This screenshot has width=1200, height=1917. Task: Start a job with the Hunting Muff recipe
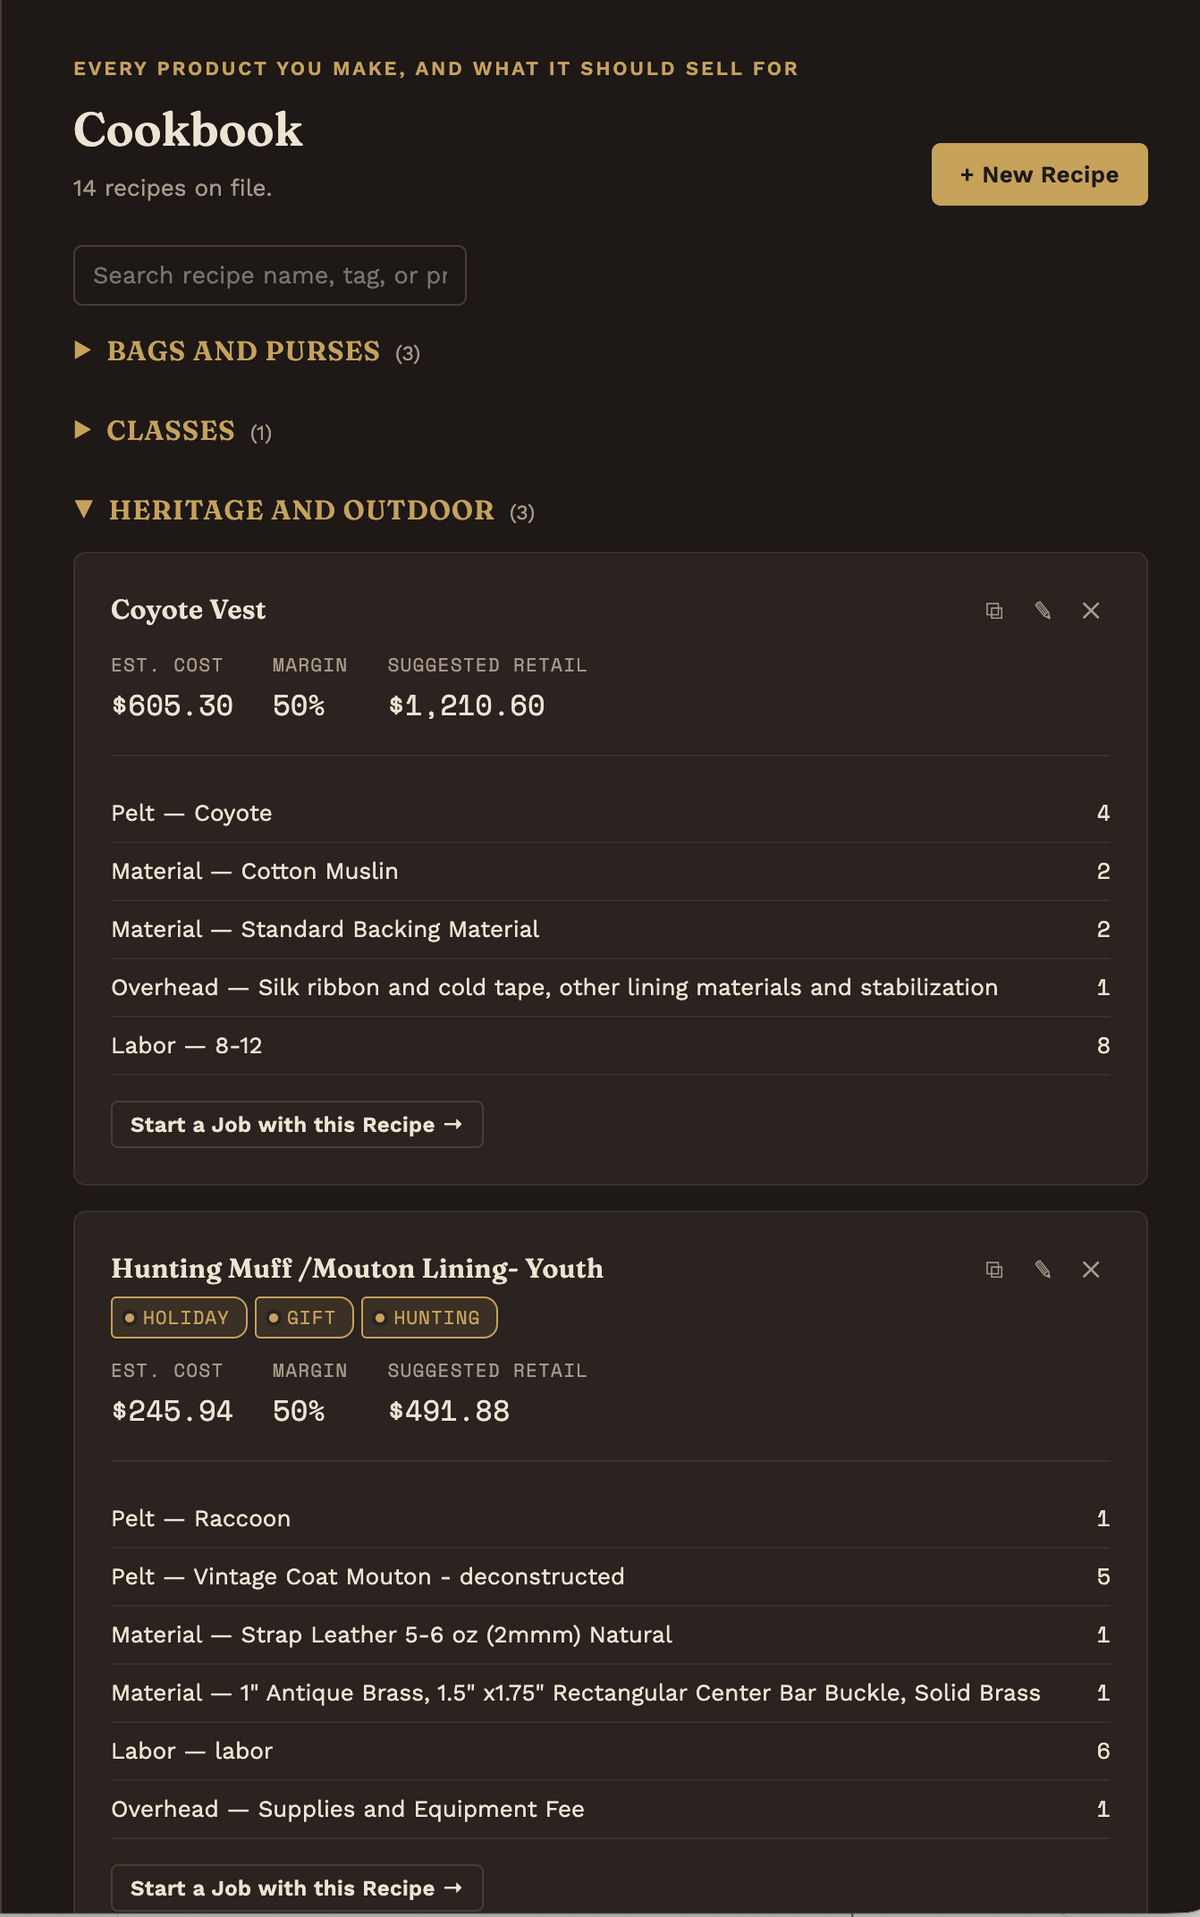pos(297,1887)
